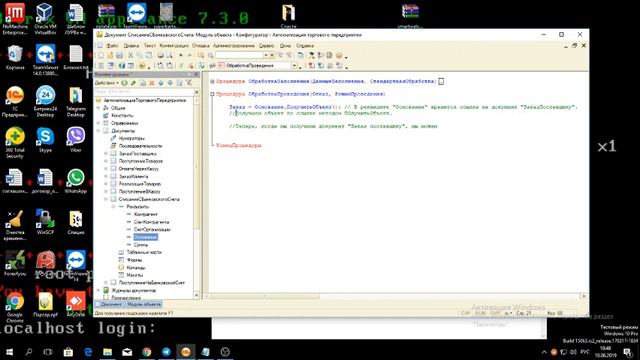640x360 pixels.
Task: Click the Print toolbar icon
Action: pos(160,55)
